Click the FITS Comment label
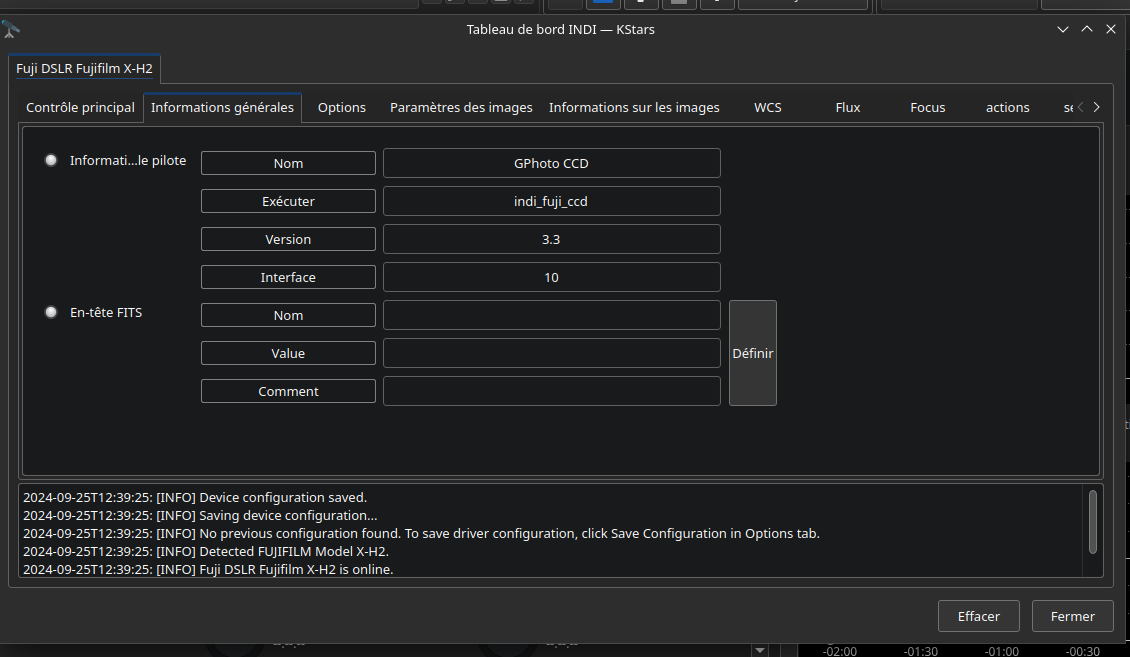The height and width of the screenshot is (657, 1130). tap(288, 391)
